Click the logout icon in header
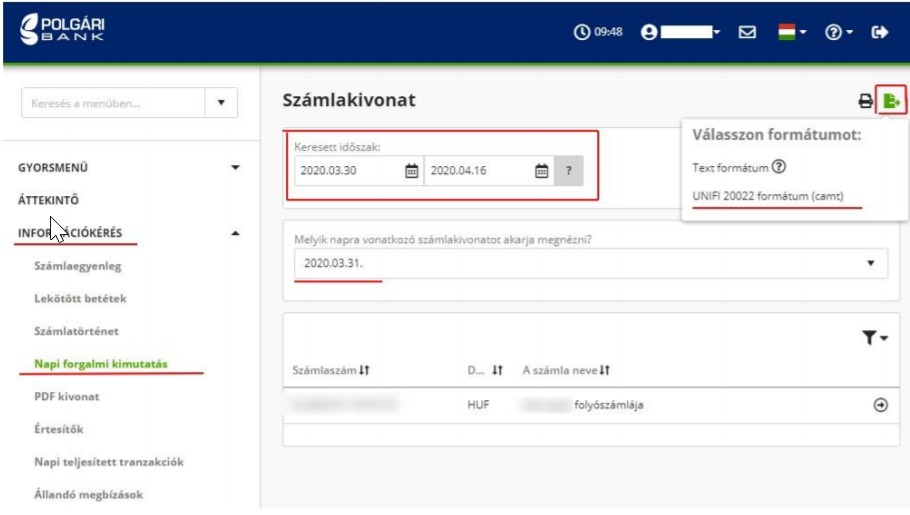Image resolution: width=910 pixels, height=515 pixels. click(x=880, y=32)
